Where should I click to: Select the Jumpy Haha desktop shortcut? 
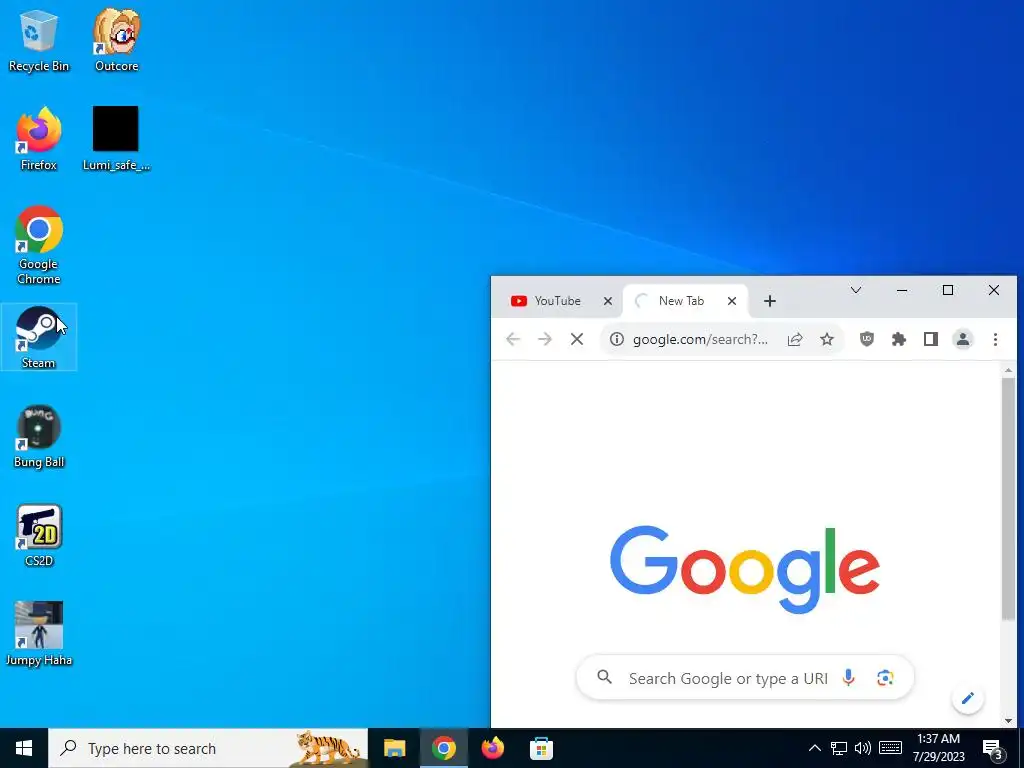(39, 634)
